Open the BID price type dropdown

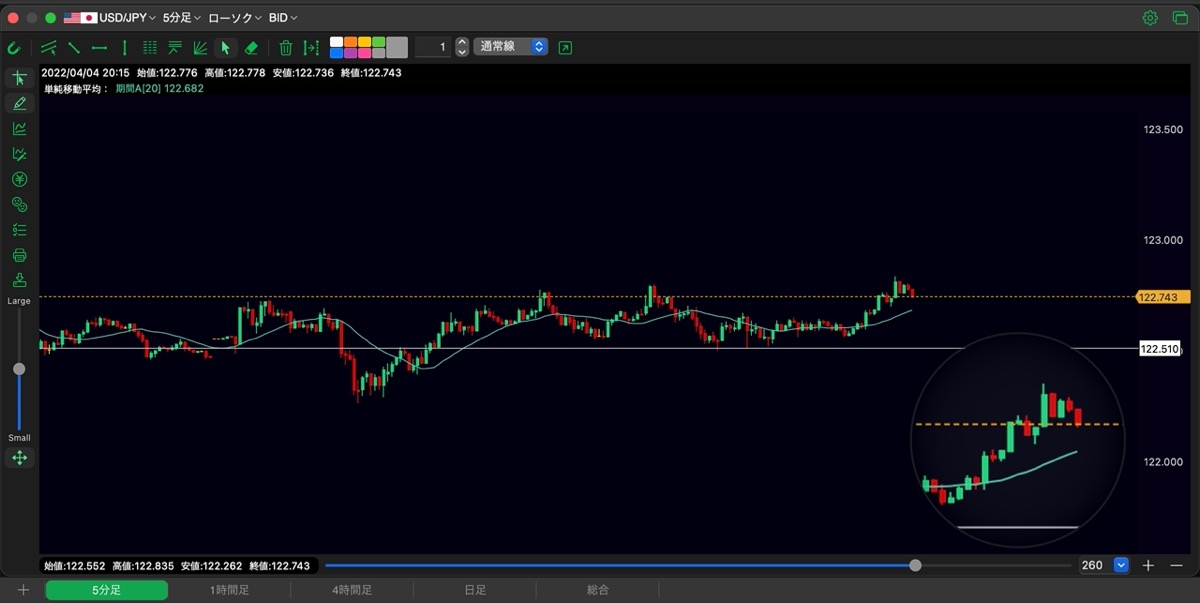[x=283, y=18]
